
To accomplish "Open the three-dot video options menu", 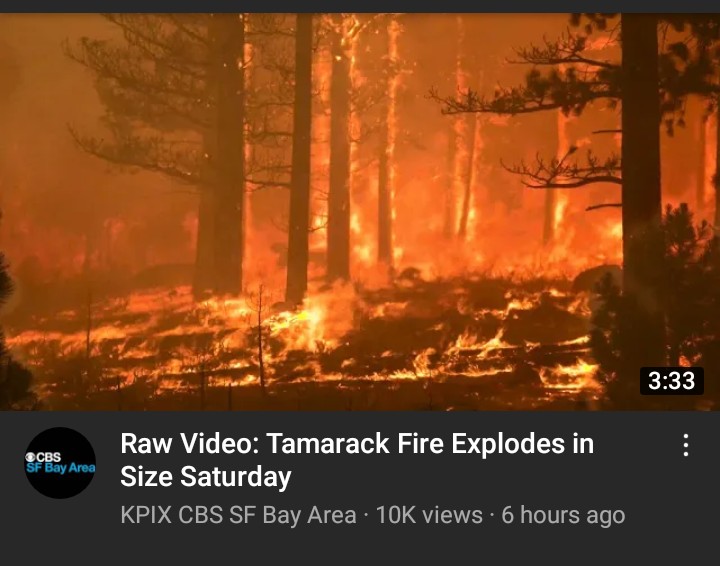I will 686,445.
